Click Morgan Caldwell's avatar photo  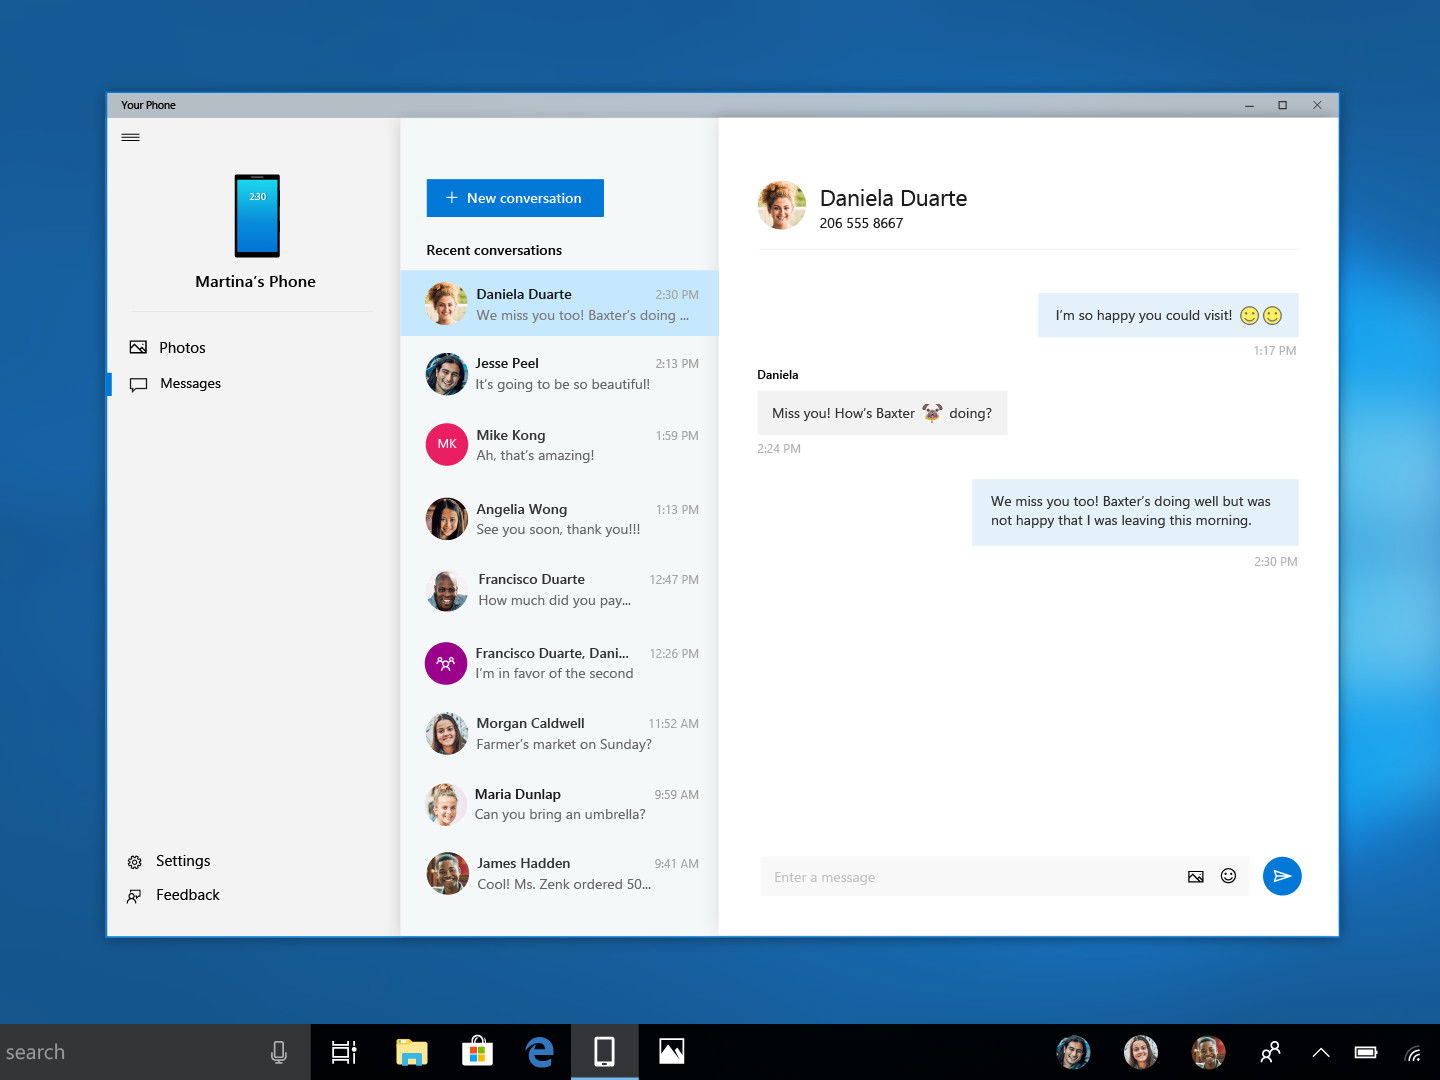pyautogui.click(x=447, y=734)
